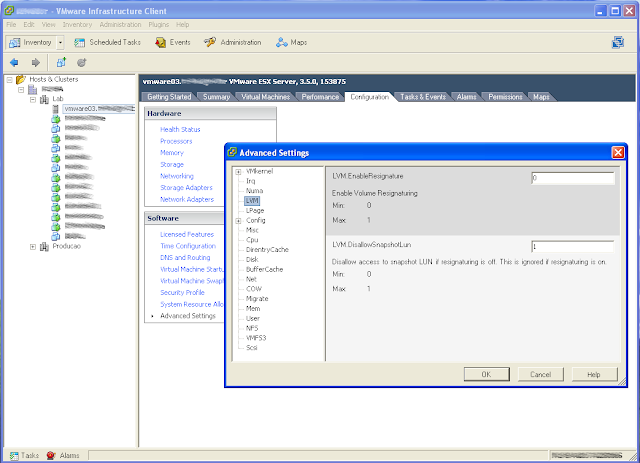The width and height of the screenshot is (640, 463).
Task: Open the Administration menu
Action: coord(120,24)
